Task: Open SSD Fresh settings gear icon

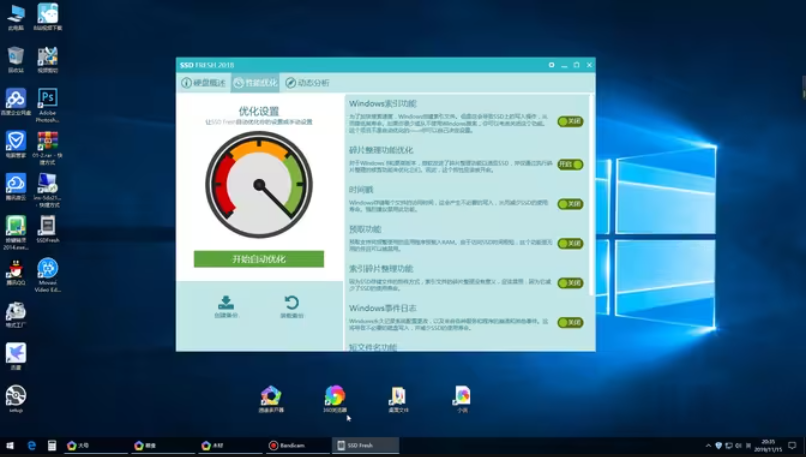Action: 551,65
